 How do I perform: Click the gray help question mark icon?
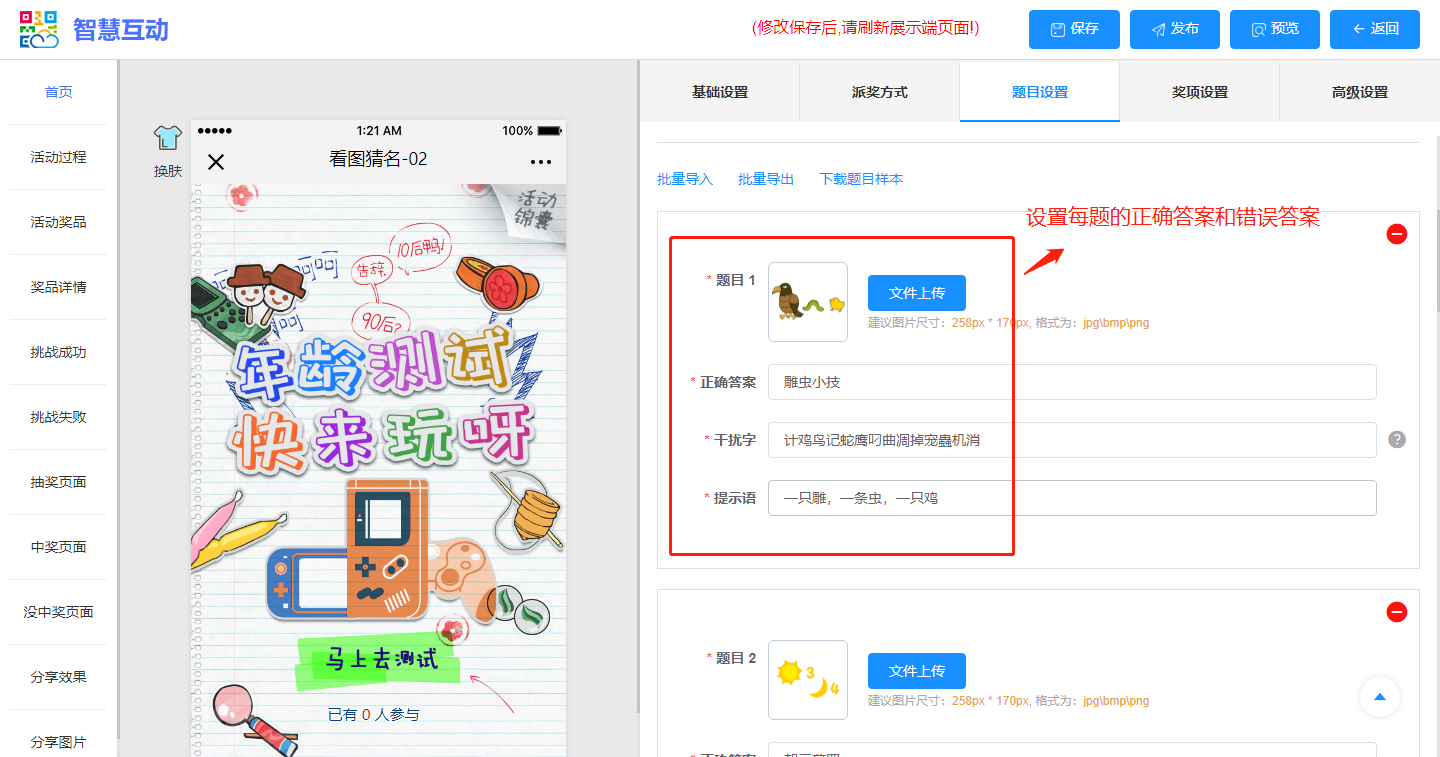[1397, 439]
